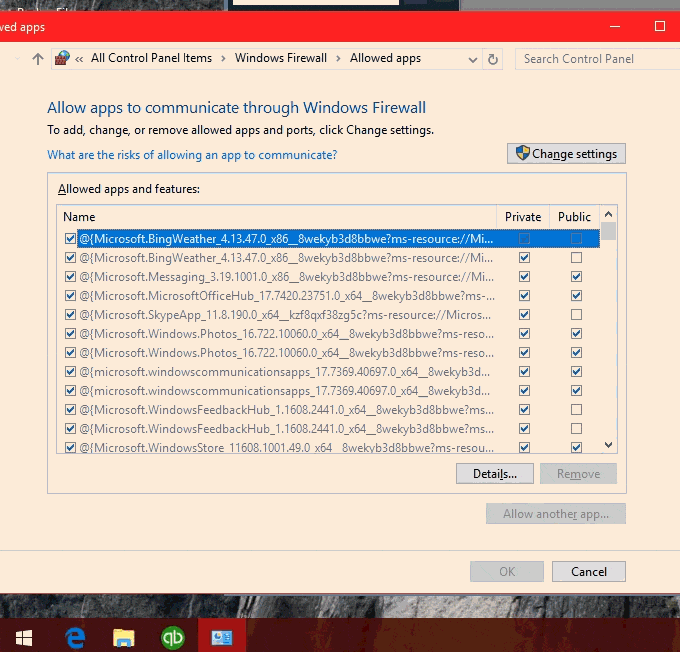Toggle Private checkbox for Messaging app
This screenshot has height=652, width=680.
pyautogui.click(x=524, y=277)
